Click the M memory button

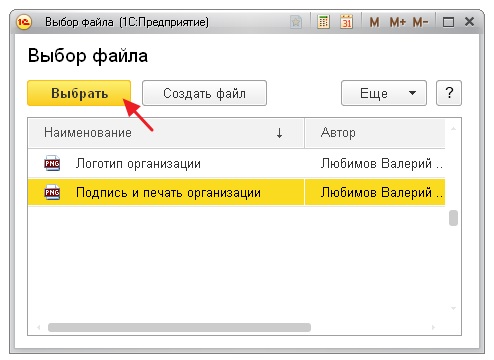[374, 22]
